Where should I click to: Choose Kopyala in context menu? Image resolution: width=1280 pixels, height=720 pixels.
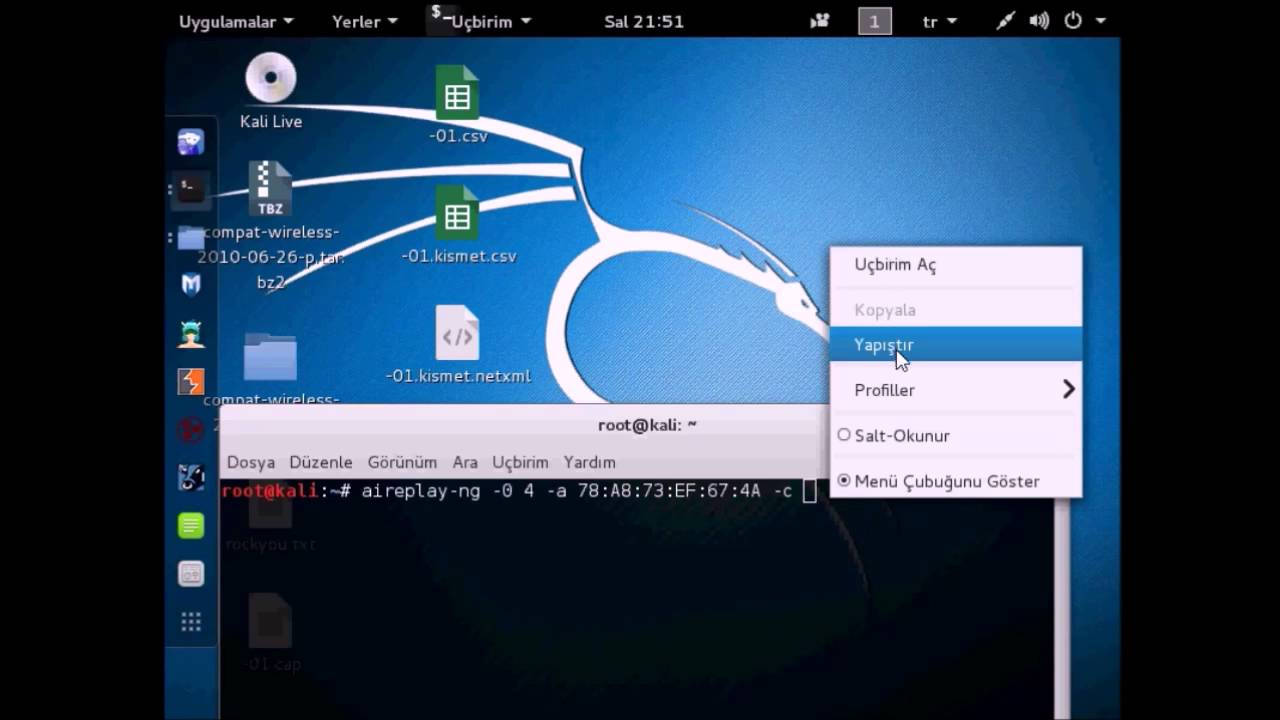tap(956, 310)
